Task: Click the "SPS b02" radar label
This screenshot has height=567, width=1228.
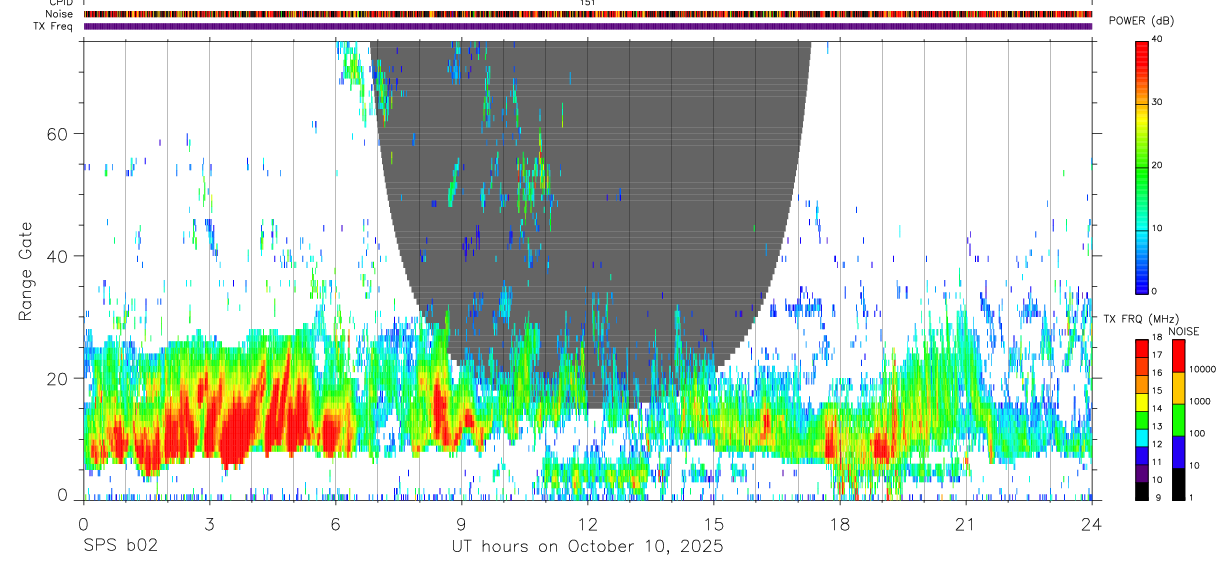Action: click(x=120, y=547)
